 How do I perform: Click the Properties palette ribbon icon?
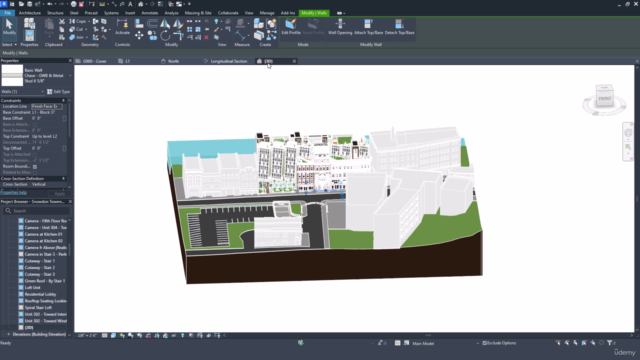29,36
